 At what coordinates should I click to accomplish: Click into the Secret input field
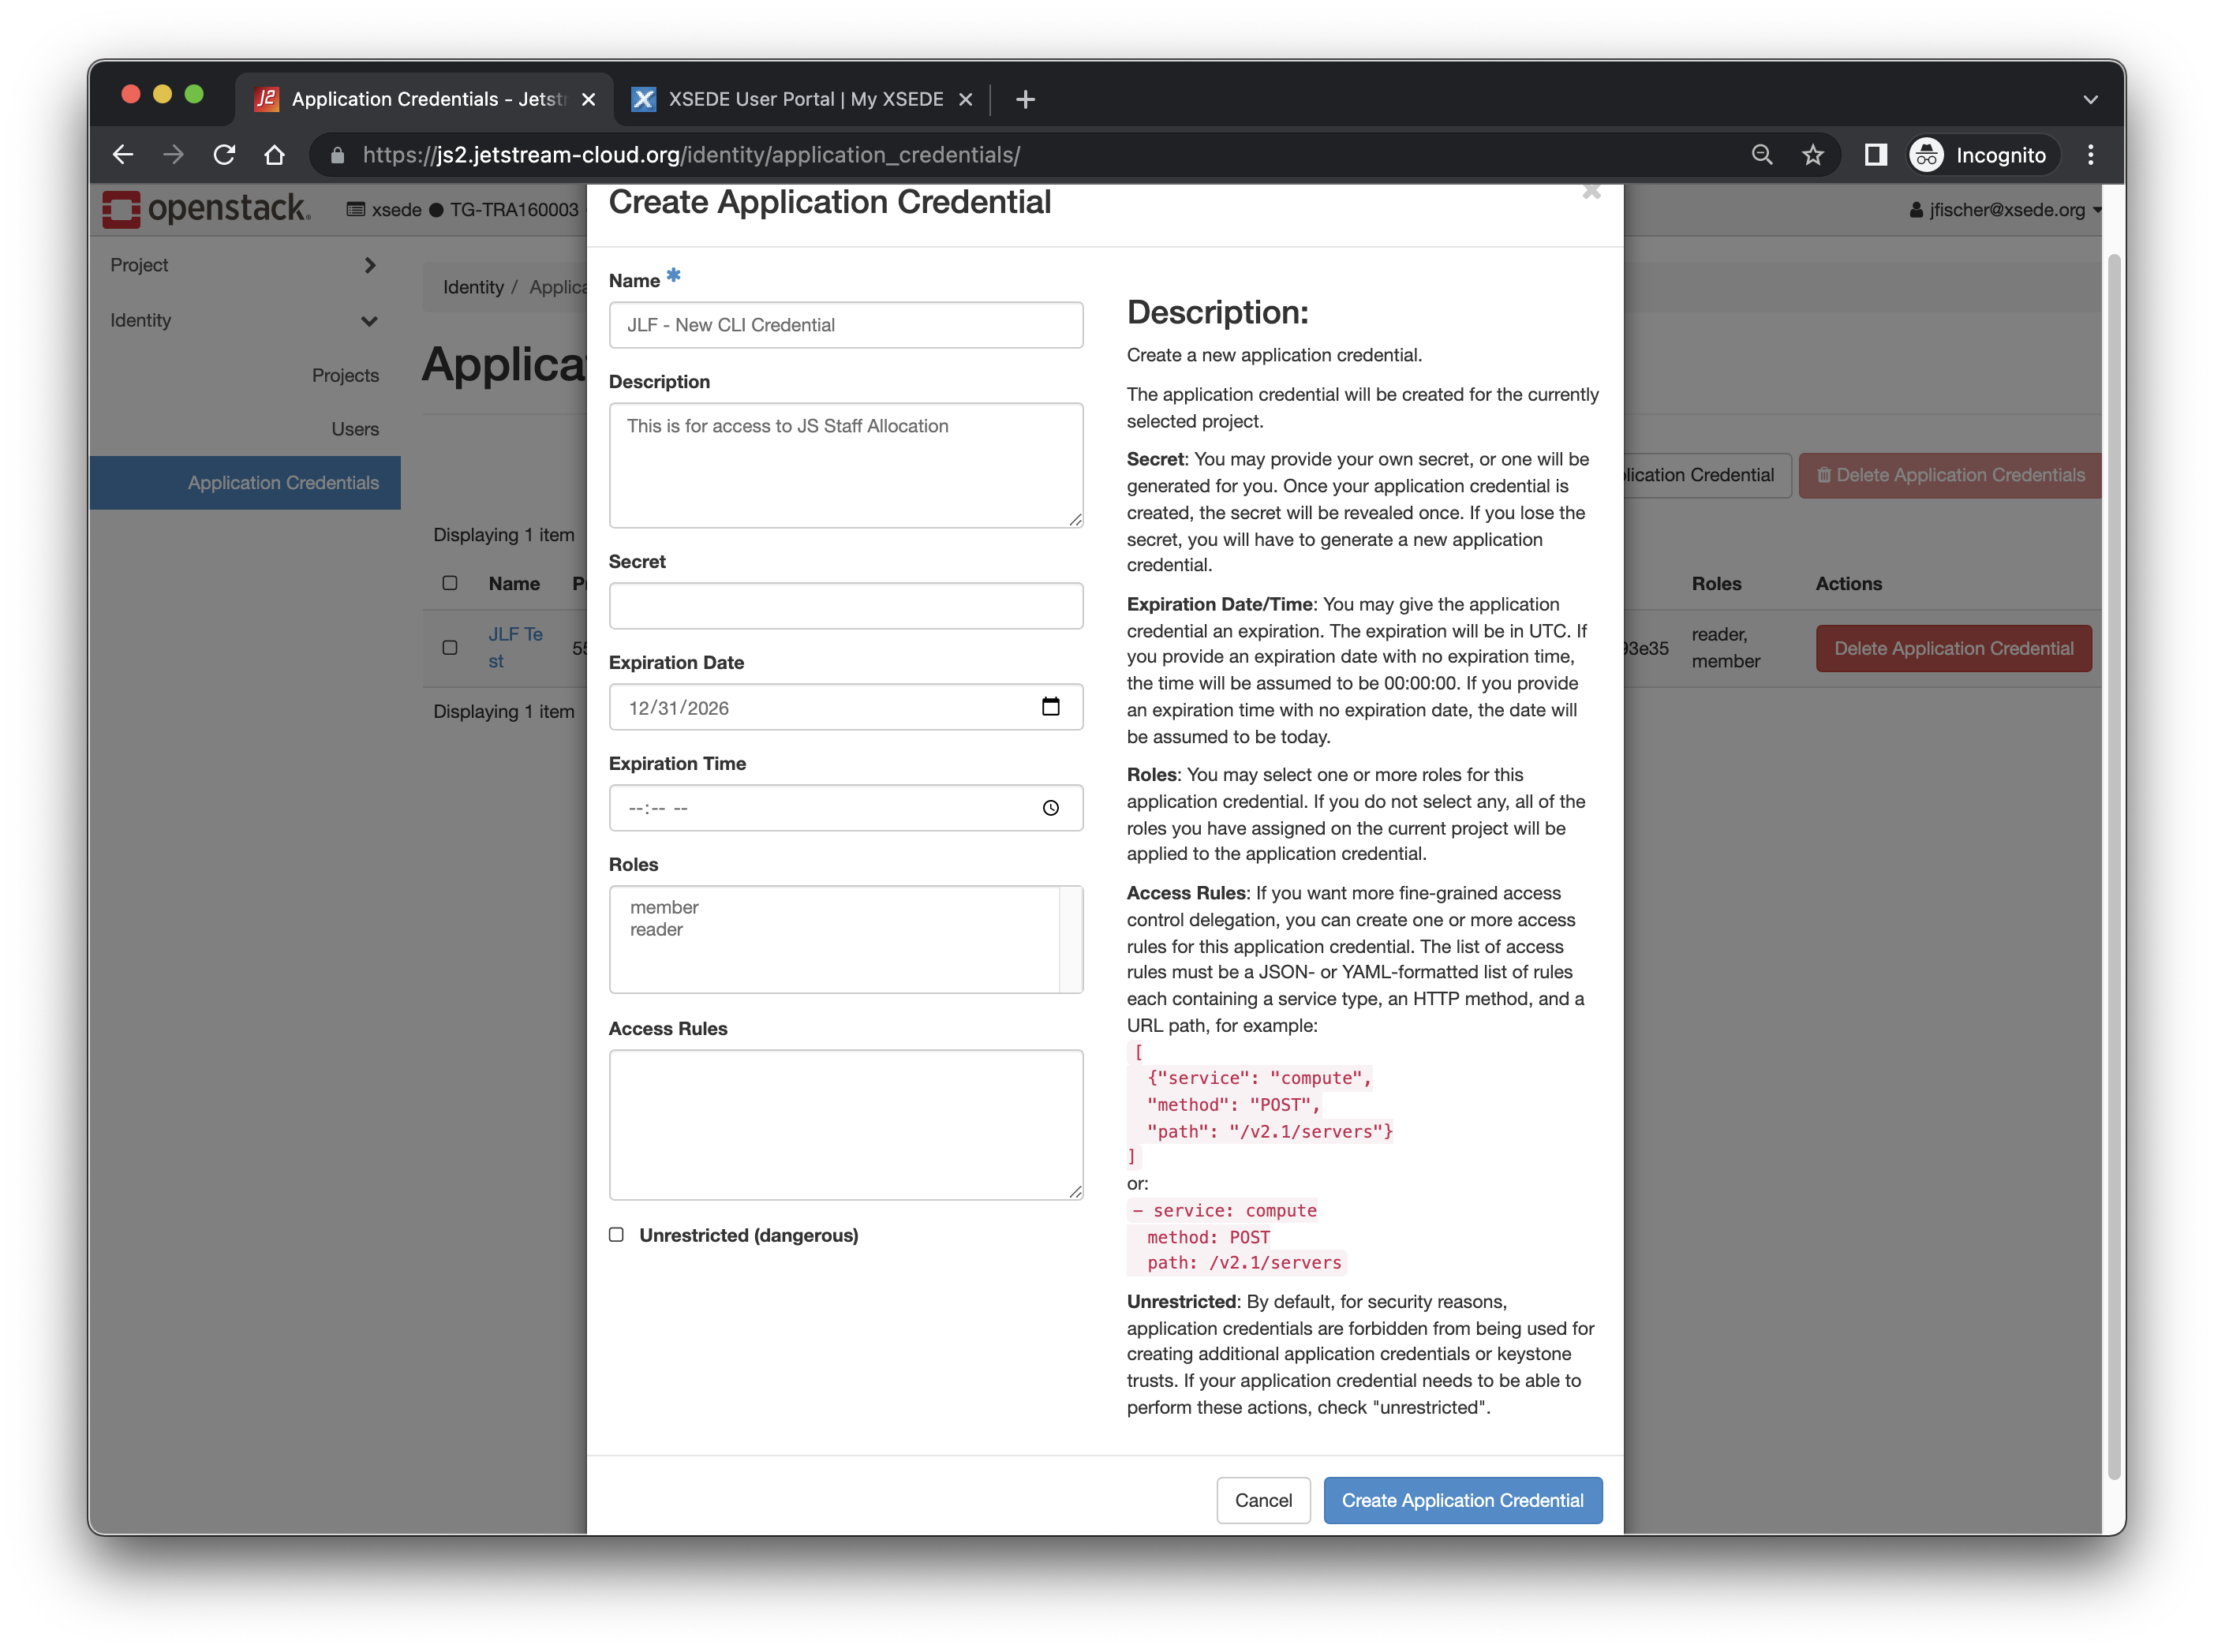pos(845,606)
